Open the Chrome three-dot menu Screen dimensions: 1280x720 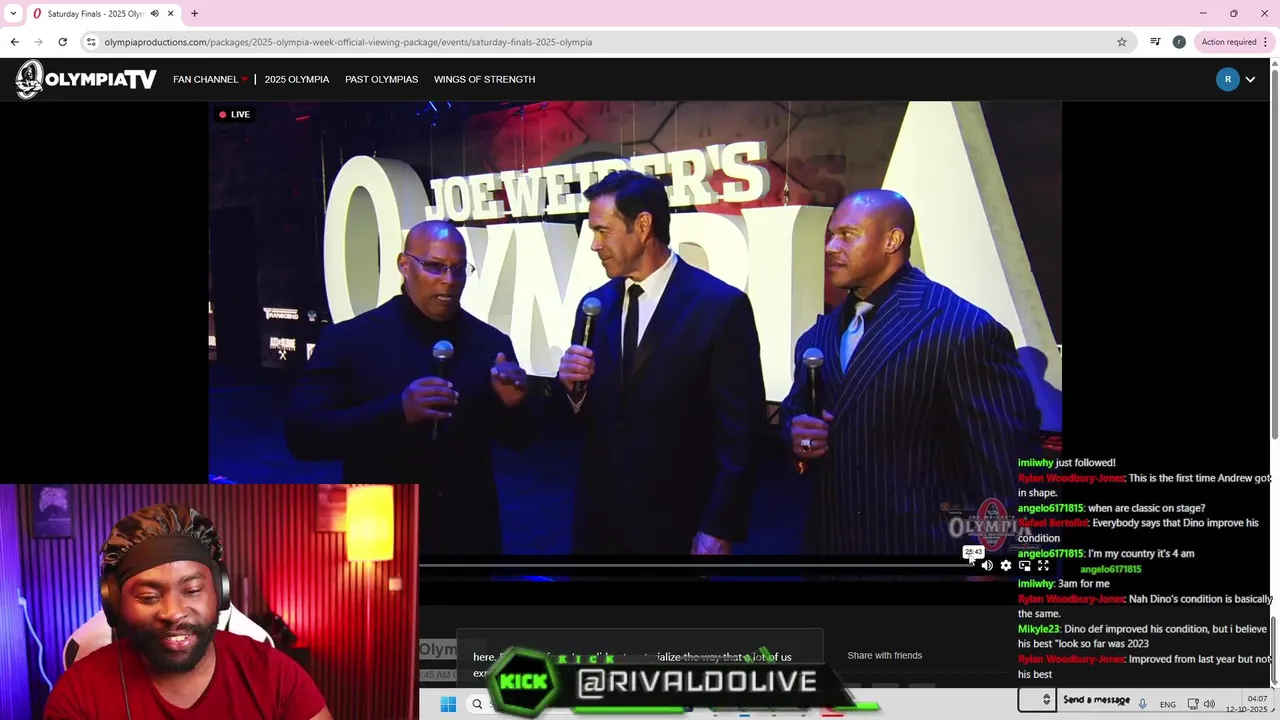point(1267,42)
